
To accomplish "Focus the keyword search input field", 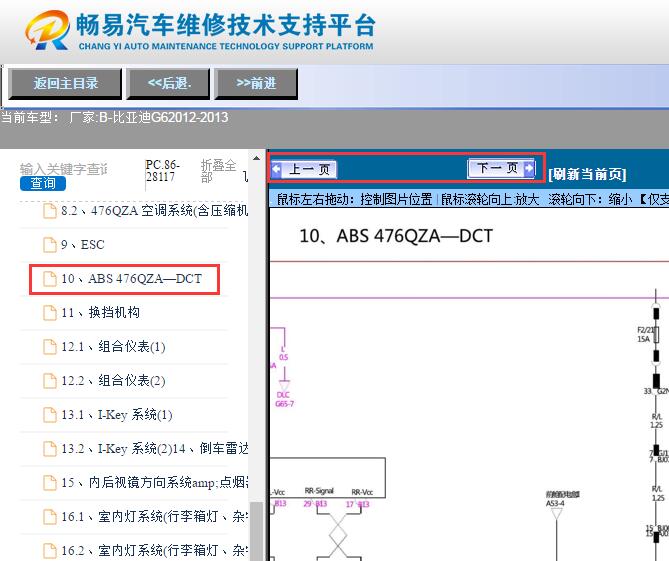I will [64, 169].
